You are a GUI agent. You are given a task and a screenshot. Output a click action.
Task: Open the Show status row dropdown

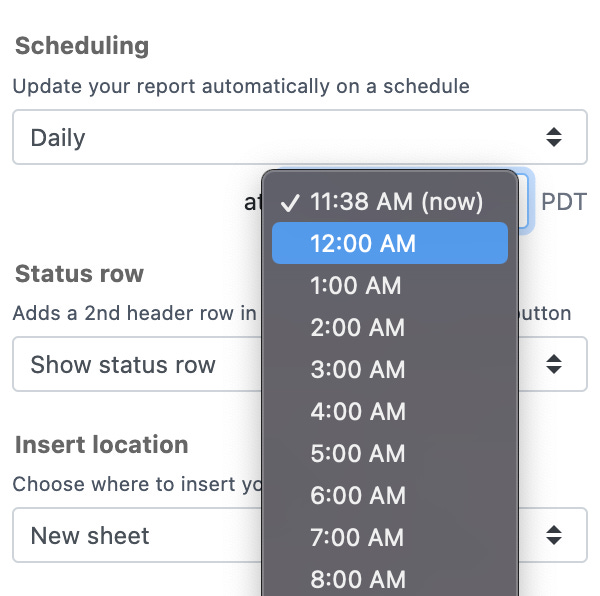(x=300, y=364)
